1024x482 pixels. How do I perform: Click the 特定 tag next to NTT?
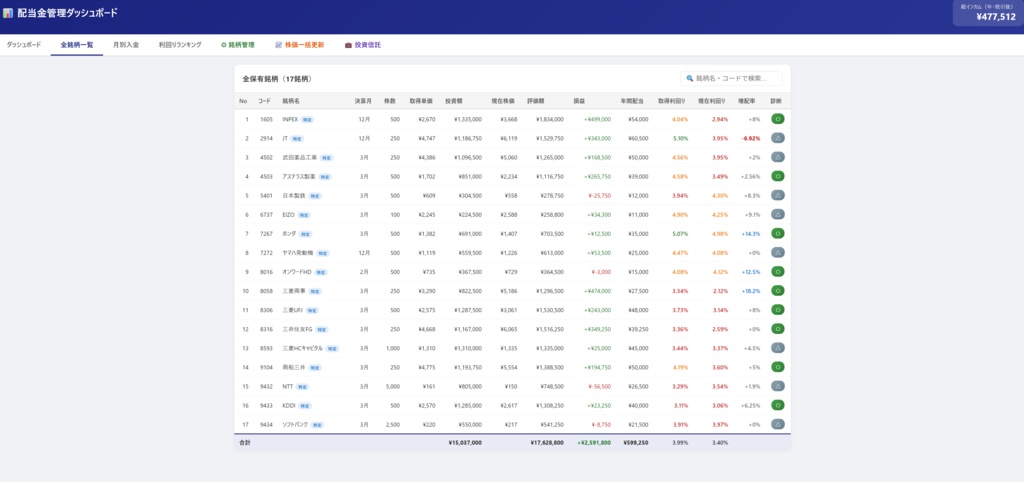pyautogui.click(x=302, y=387)
